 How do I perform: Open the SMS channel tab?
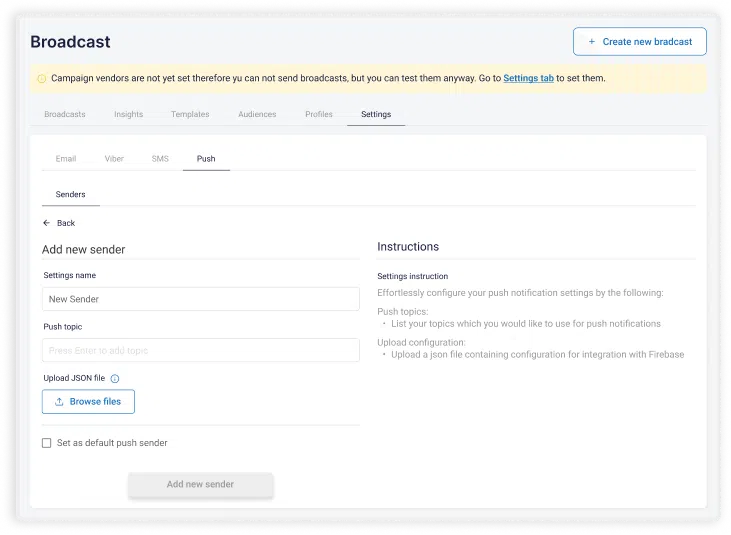coord(160,159)
